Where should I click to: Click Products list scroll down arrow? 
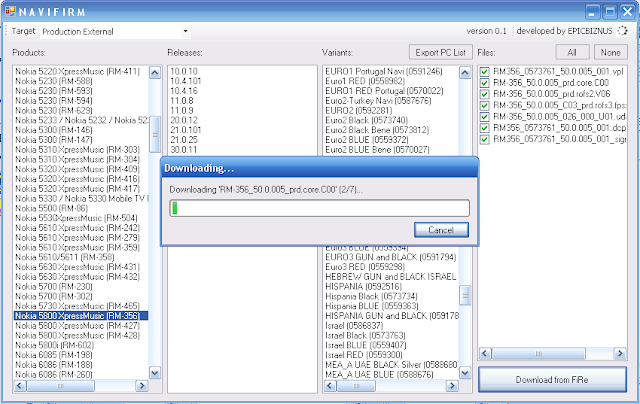(155, 372)
